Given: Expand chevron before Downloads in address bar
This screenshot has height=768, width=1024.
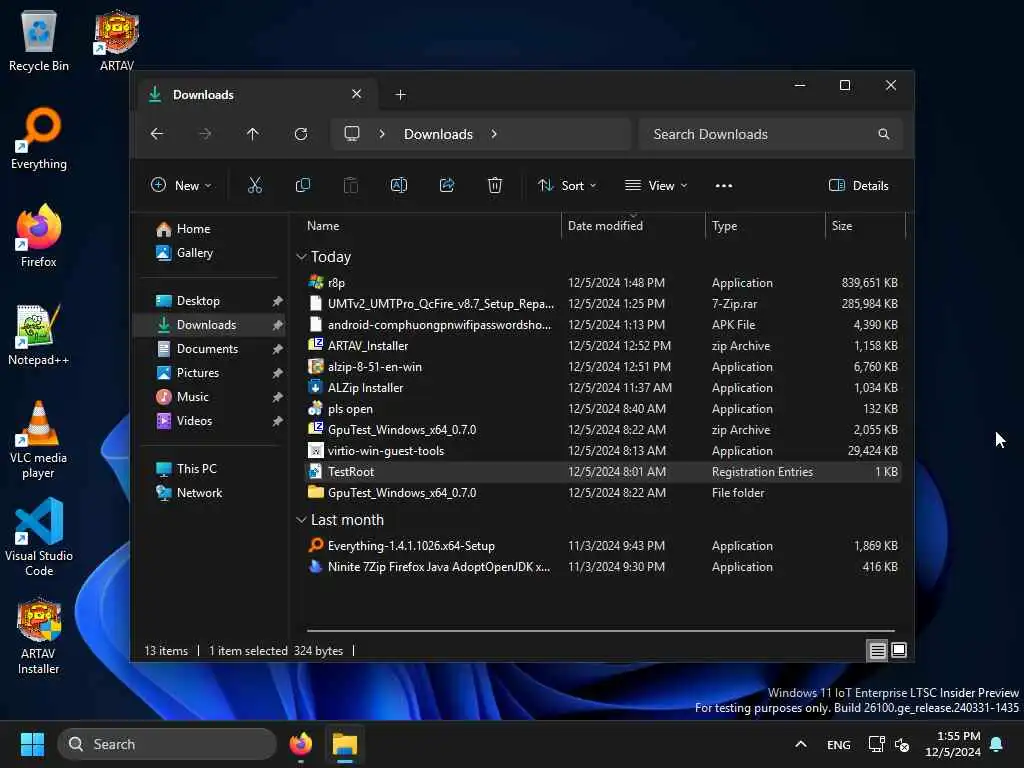Looking at the screenshot, I should click(382, 134).
